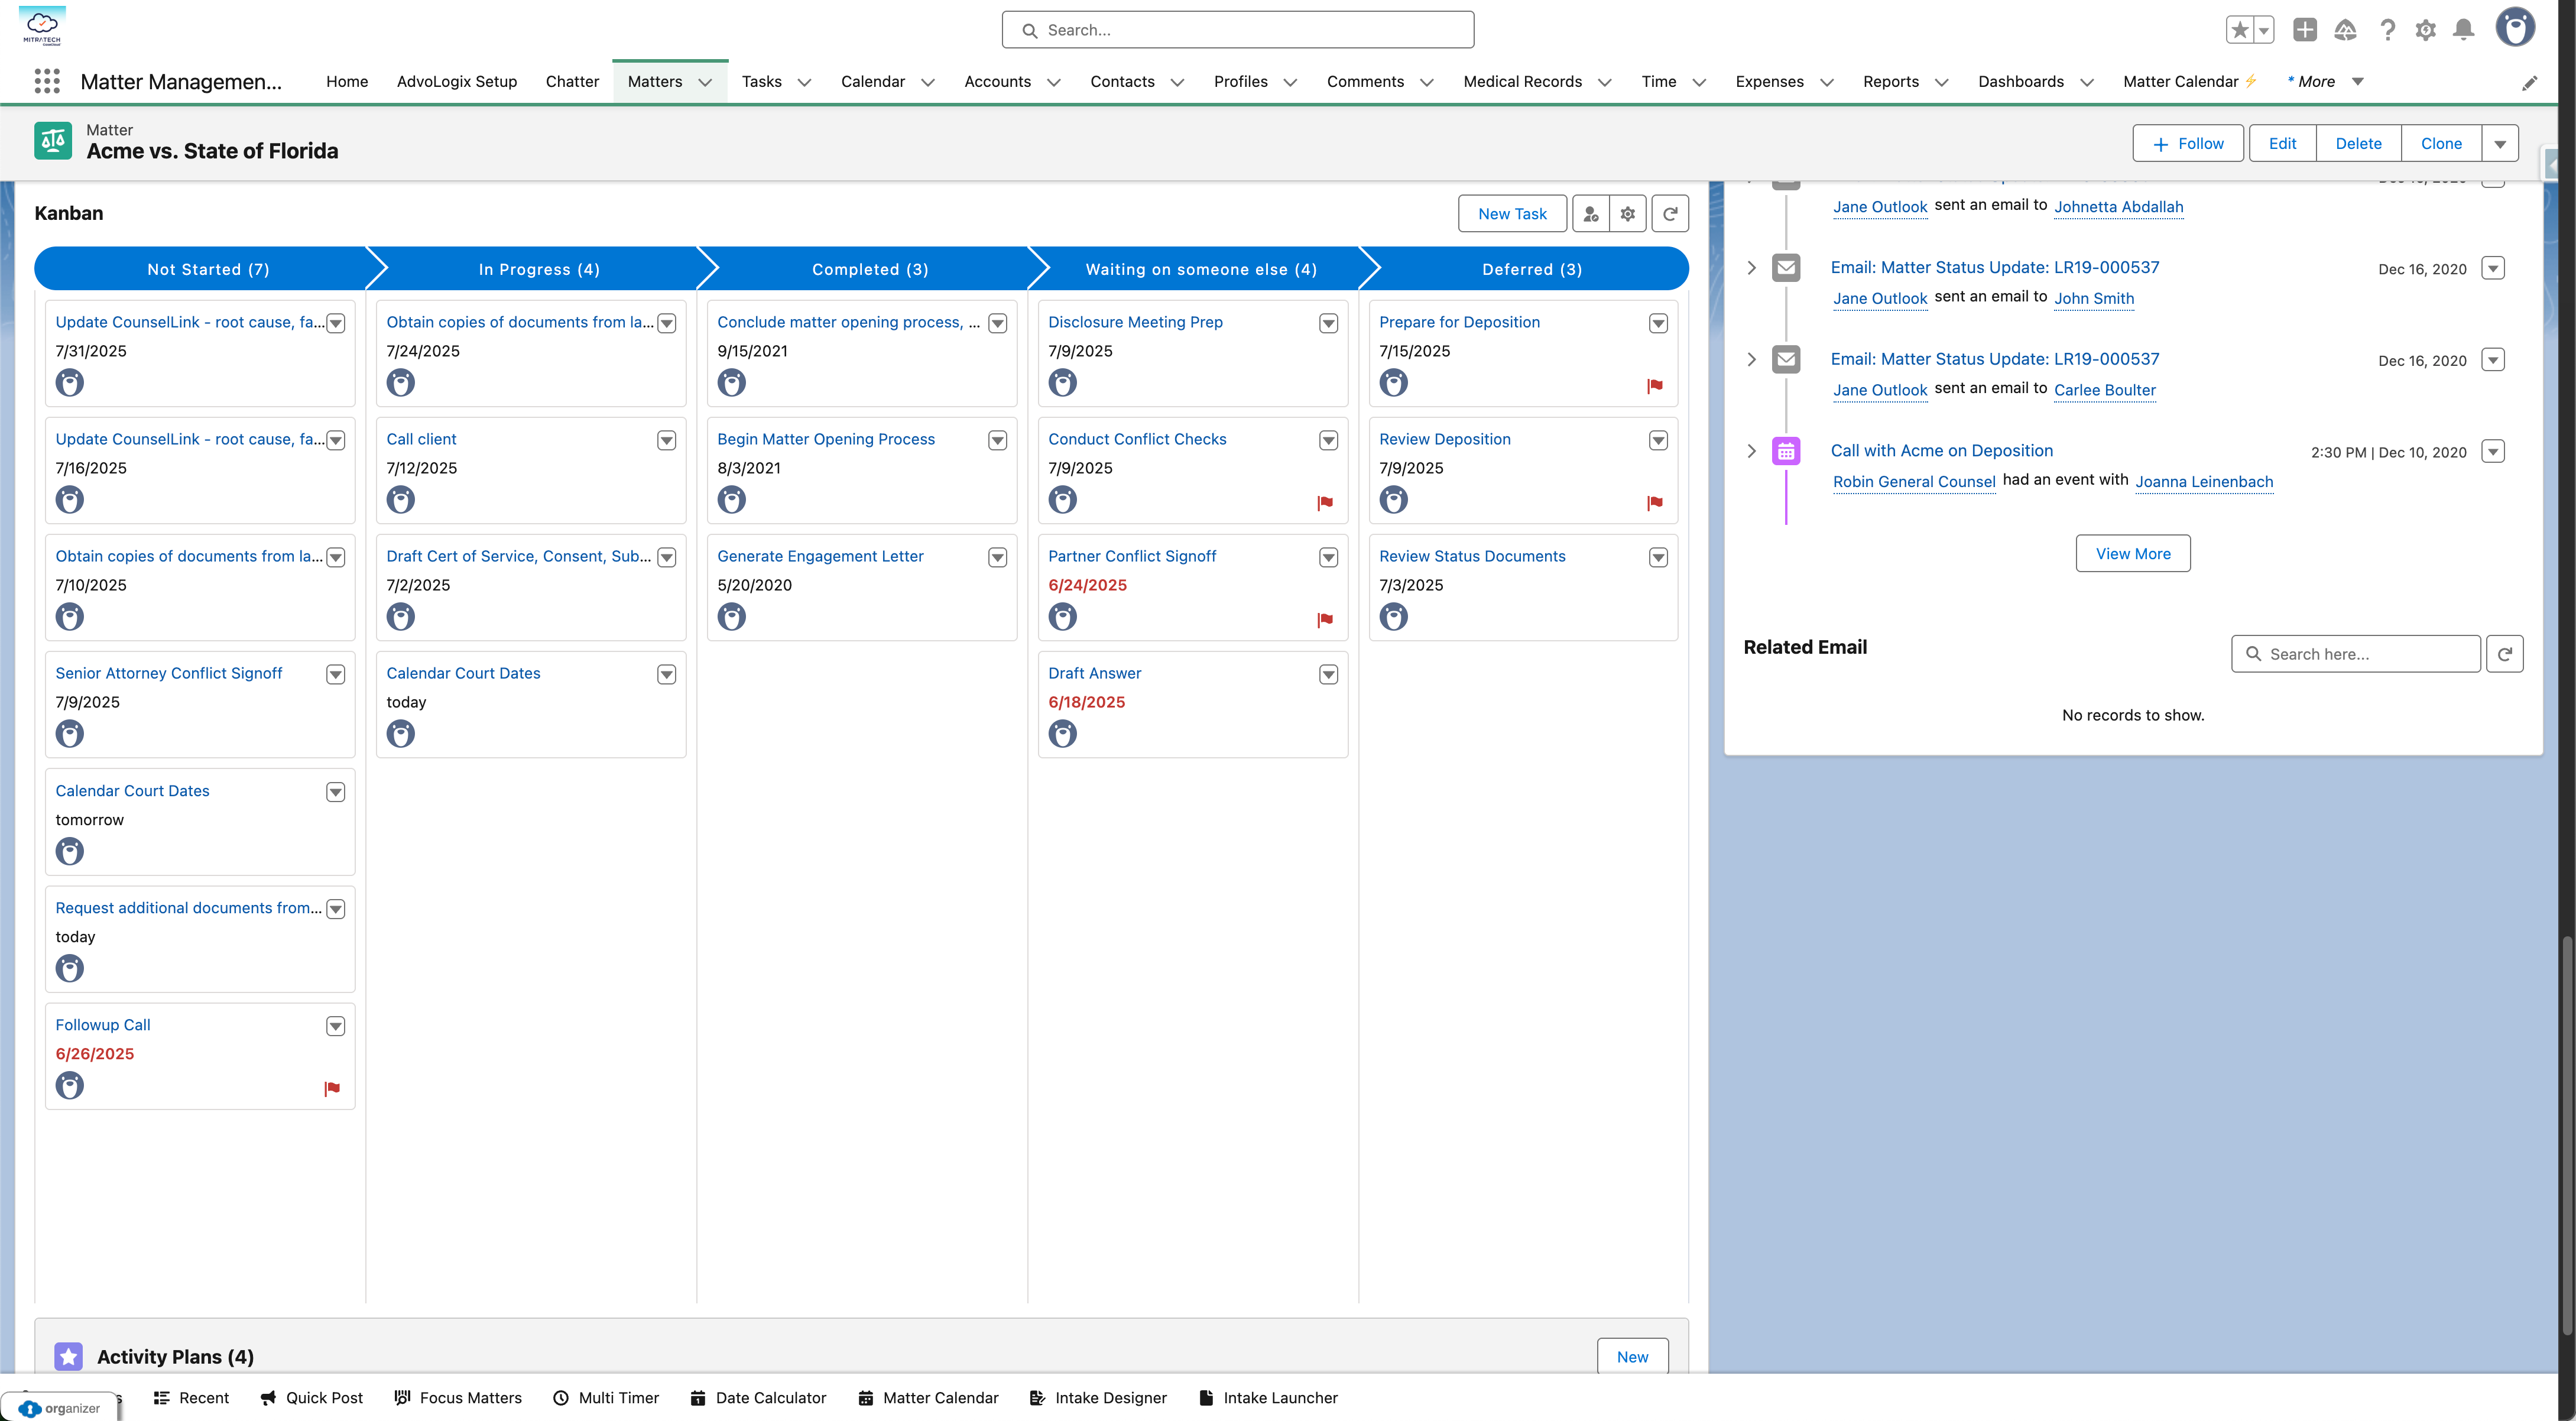Expand the Call with Acme on Deposition entry
The image size is (2576, 1421).
pyautogui.click(x=1751, y=451)
